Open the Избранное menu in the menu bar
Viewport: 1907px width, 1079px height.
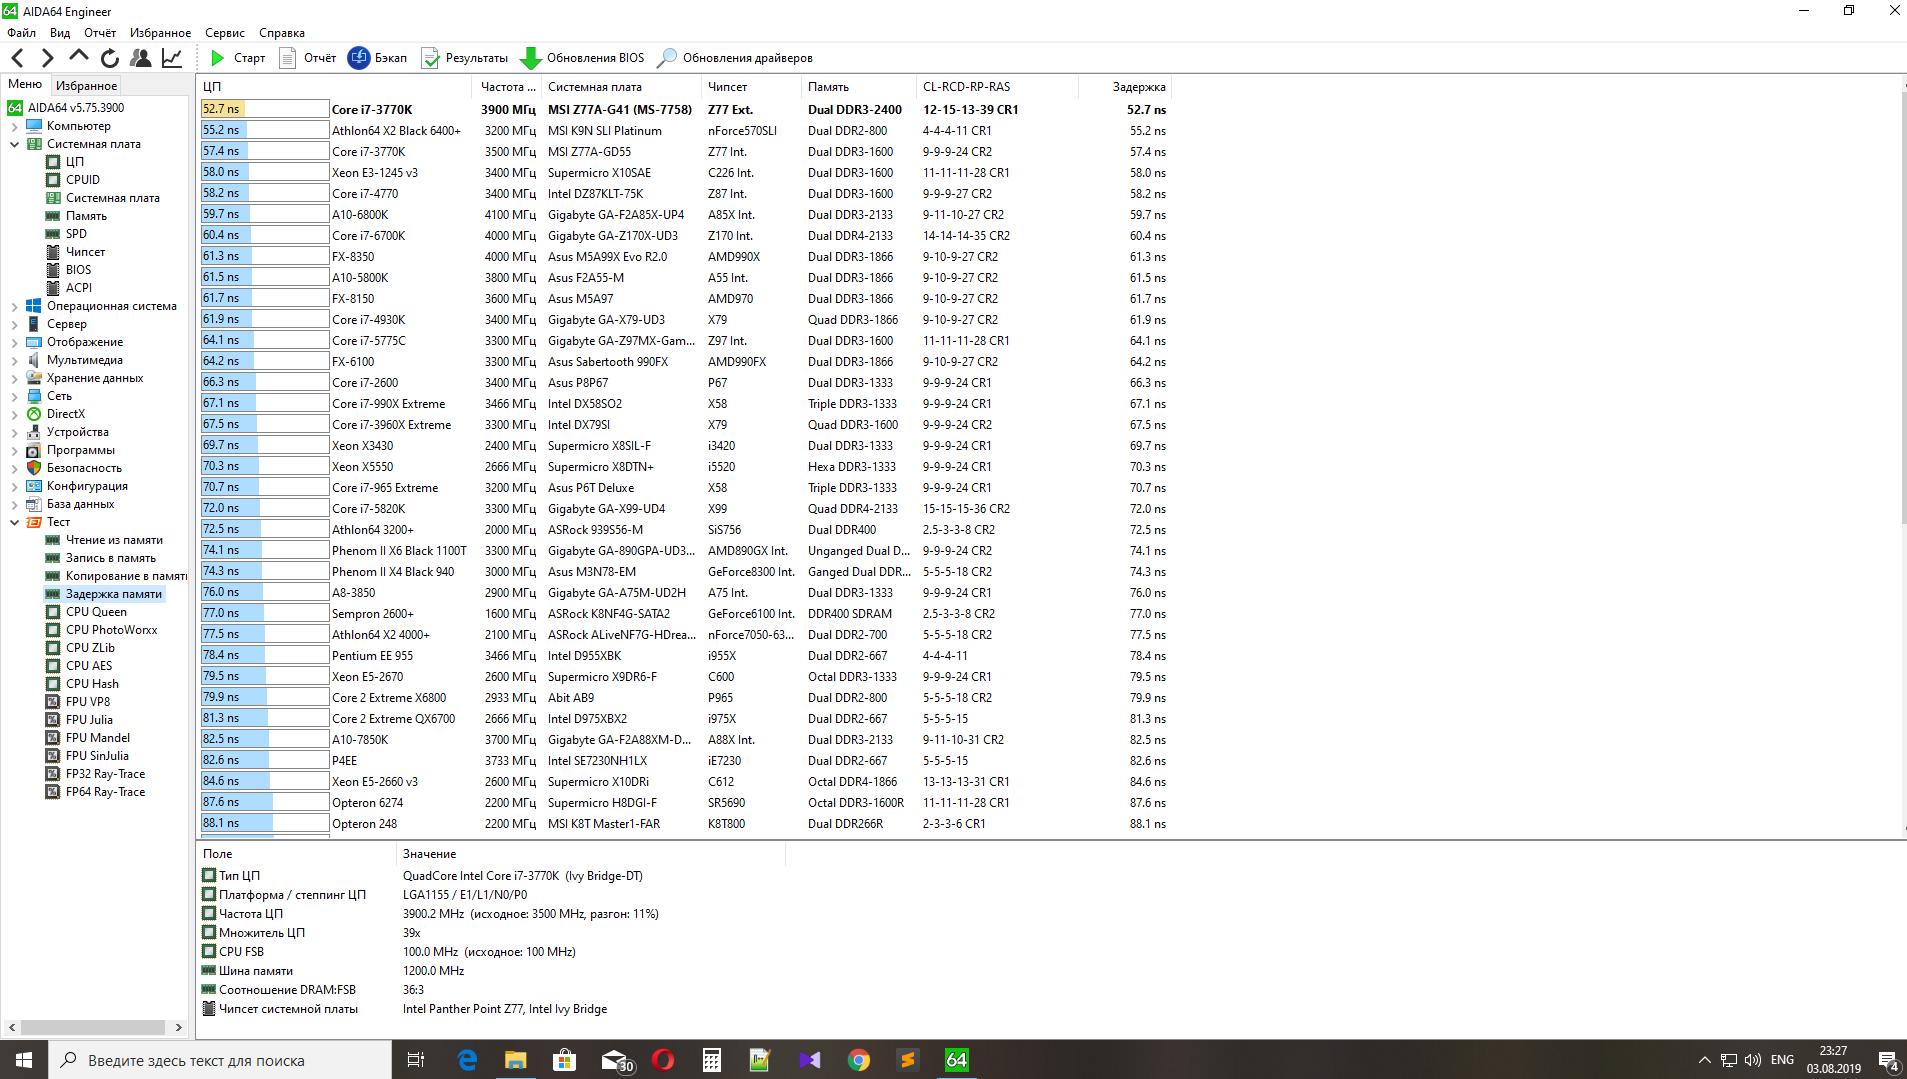pyautogui.click(x=160, y=33)
